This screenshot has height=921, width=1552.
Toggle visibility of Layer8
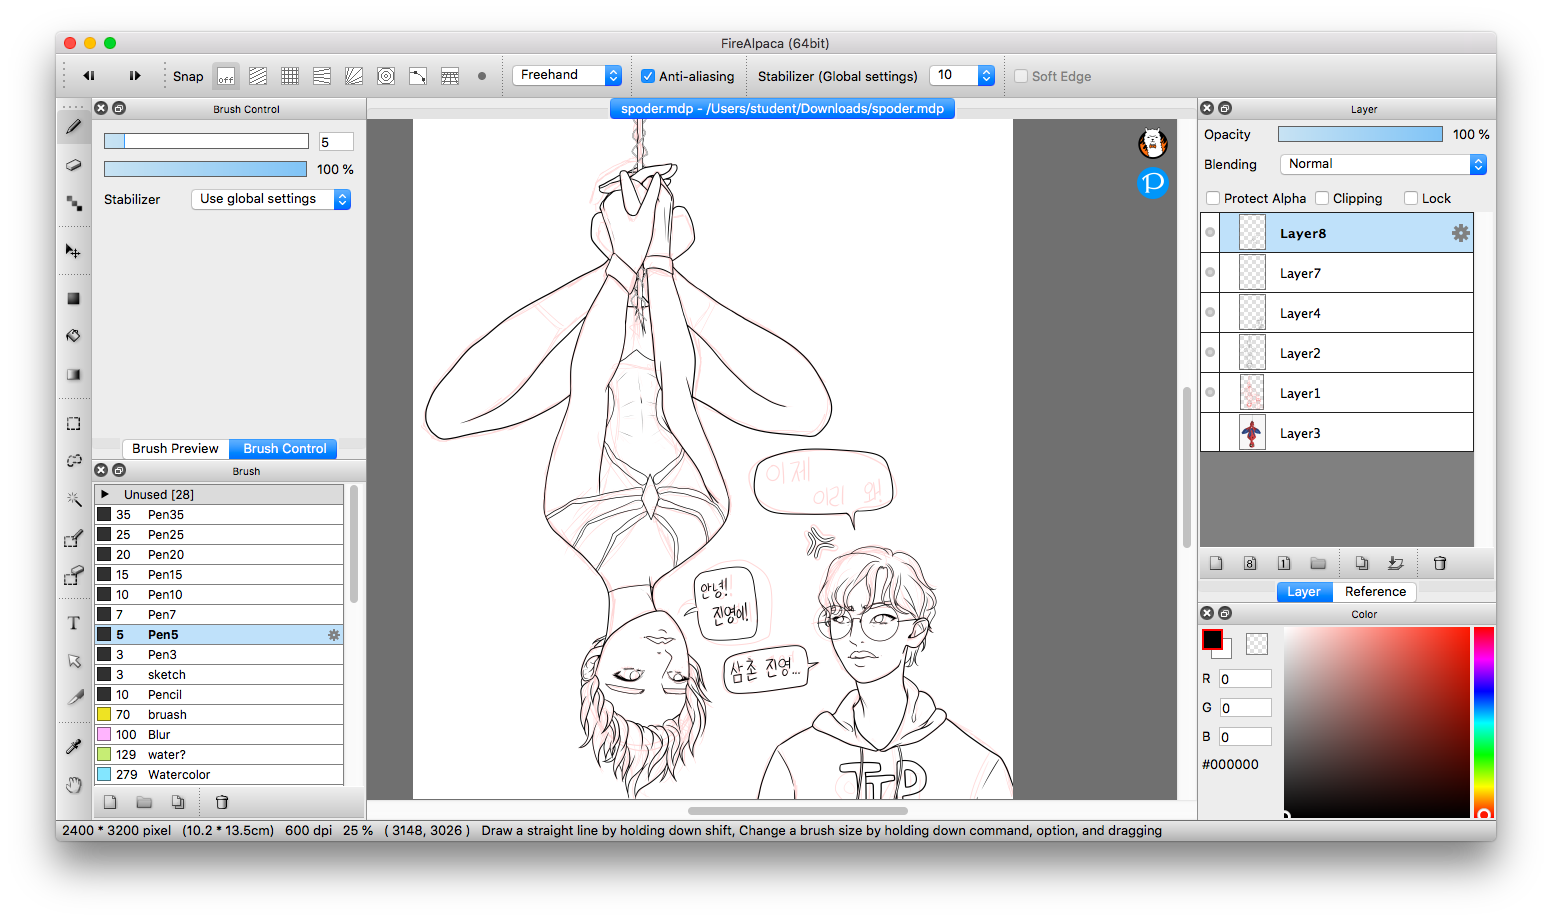click(x=1210, y=233)
